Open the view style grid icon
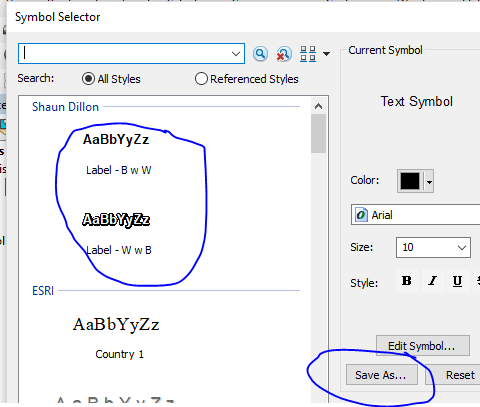 (x=308, y=54)
